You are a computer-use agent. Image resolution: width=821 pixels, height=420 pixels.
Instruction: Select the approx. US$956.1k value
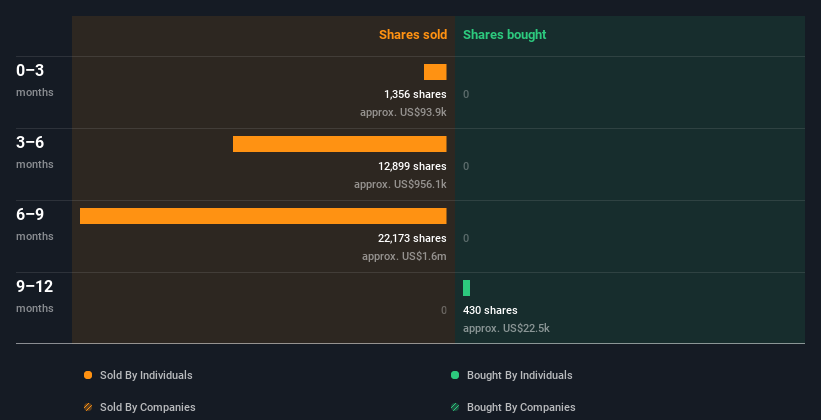400,184
